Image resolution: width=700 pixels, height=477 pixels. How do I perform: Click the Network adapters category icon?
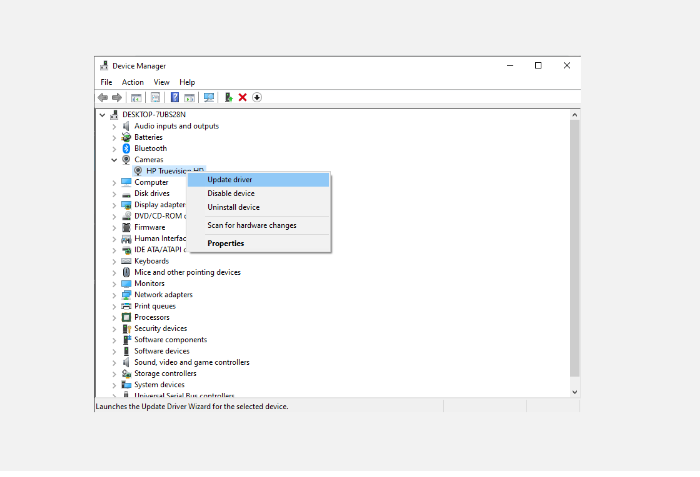click(x=126, y=294)
